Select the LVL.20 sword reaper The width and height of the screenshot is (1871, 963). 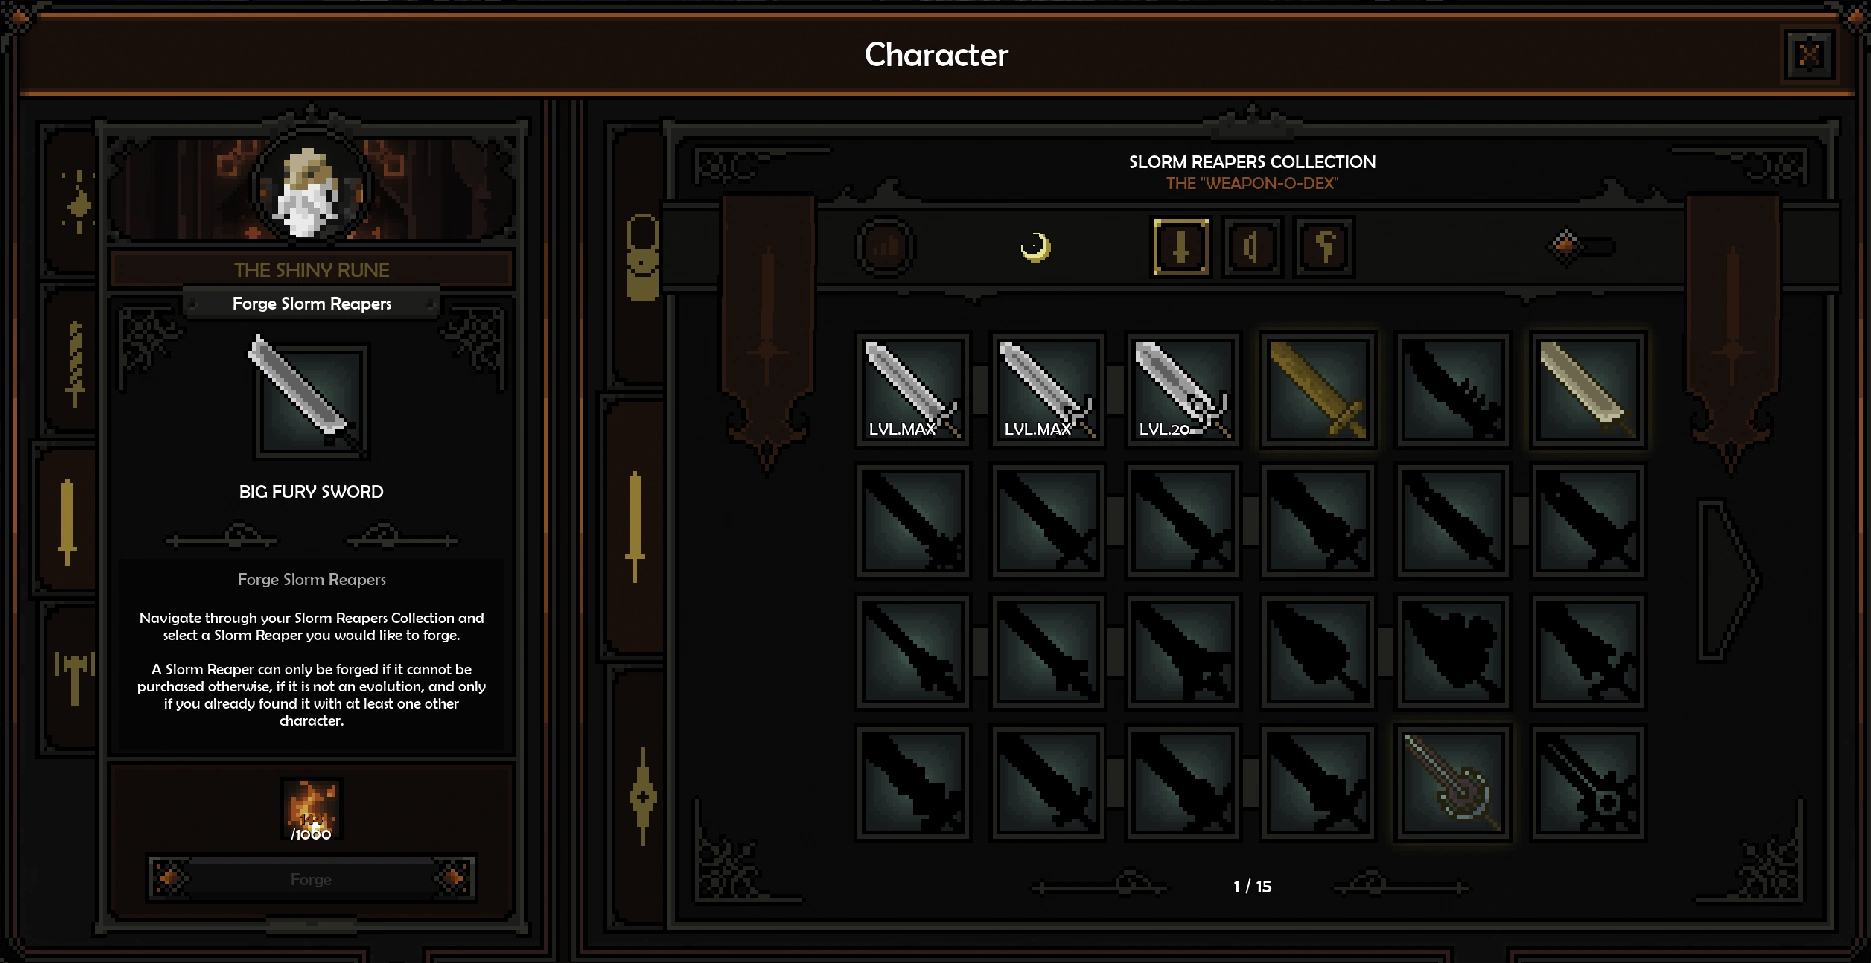(x=1183, y=390)
